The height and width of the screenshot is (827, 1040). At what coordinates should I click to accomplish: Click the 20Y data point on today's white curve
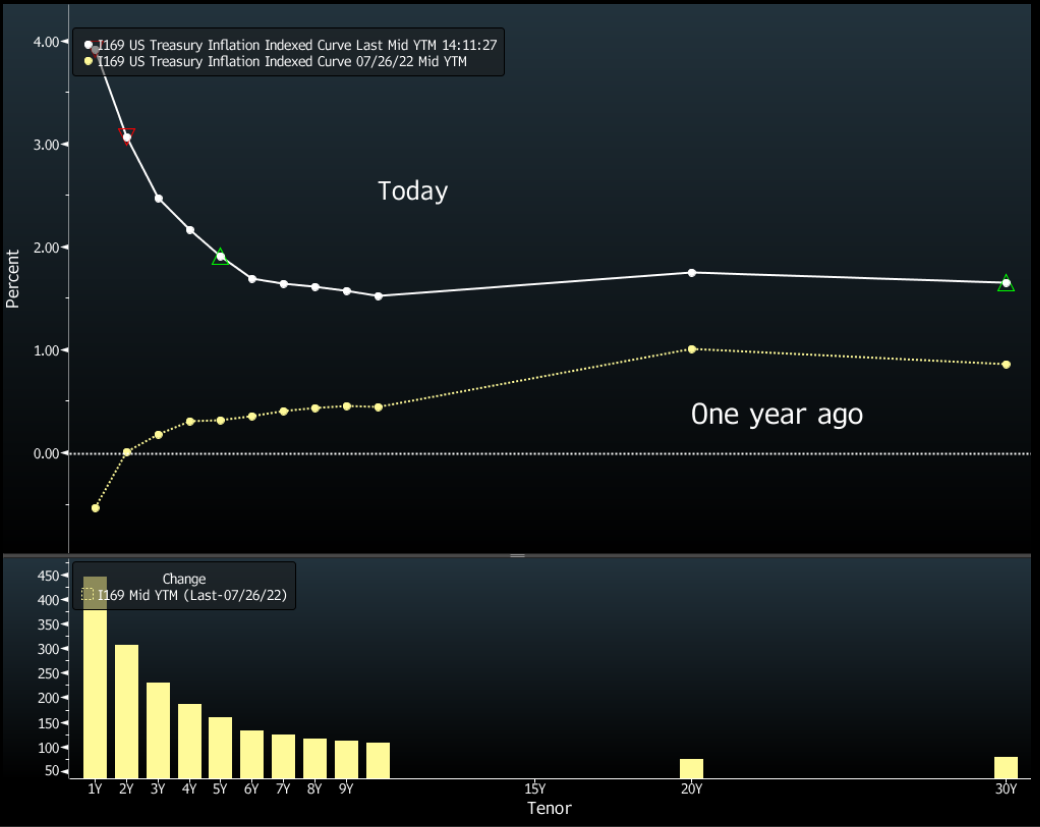coord(692,272)
